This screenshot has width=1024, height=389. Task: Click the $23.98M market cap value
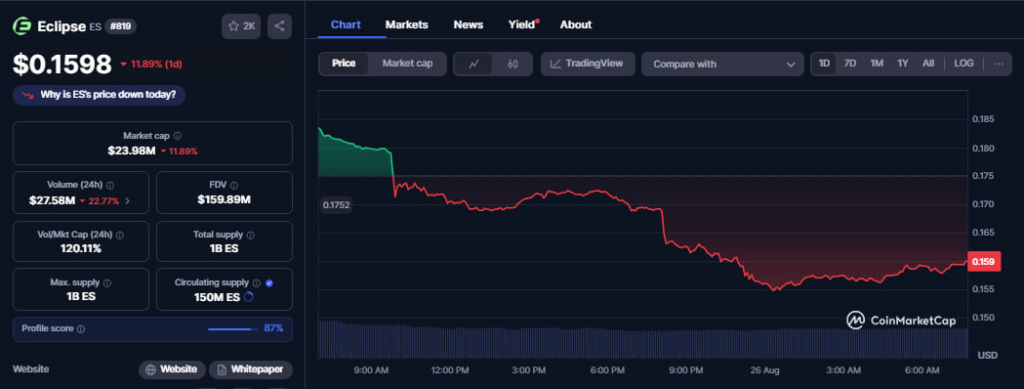[x=131, y=151]
